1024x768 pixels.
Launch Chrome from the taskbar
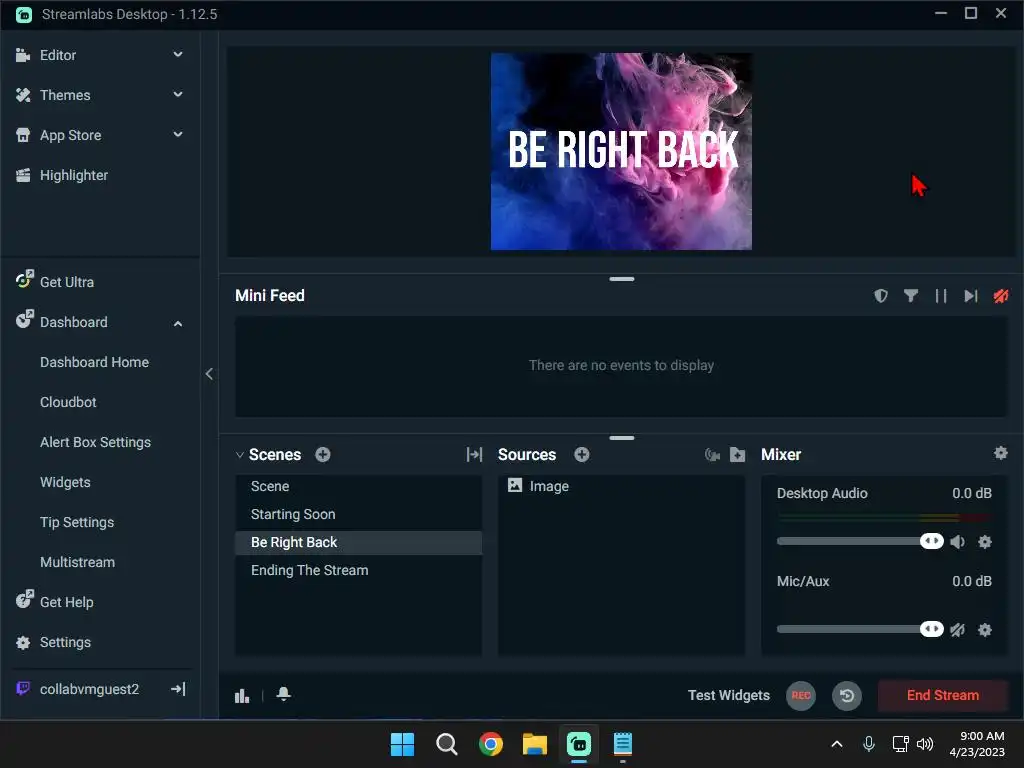[x=490, y=744]
